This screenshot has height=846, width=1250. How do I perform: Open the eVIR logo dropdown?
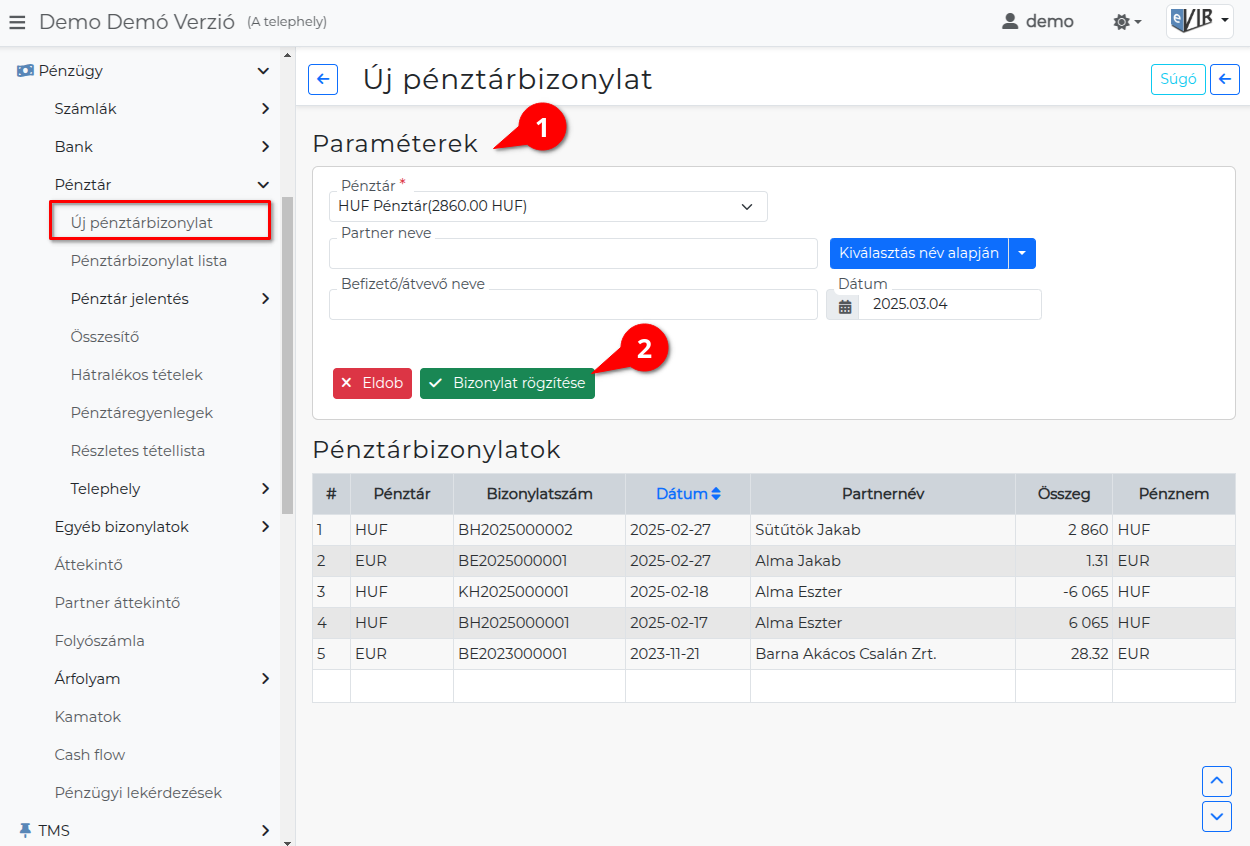pos(1199,21)
